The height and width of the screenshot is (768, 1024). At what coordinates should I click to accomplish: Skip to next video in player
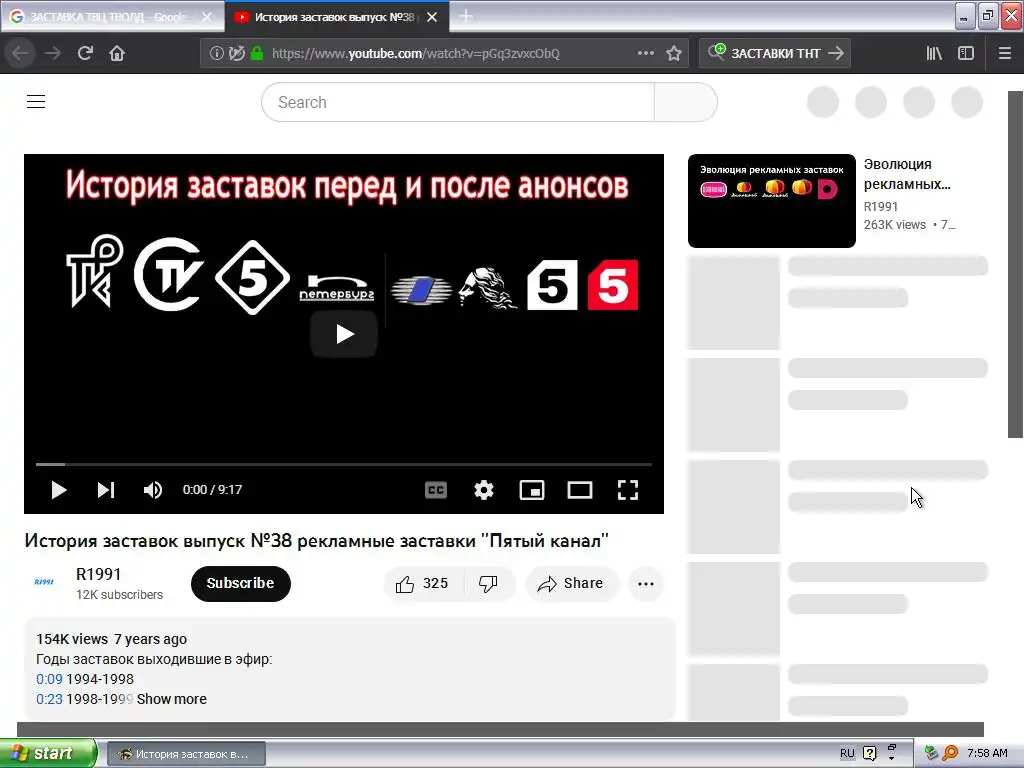[106, 490]
